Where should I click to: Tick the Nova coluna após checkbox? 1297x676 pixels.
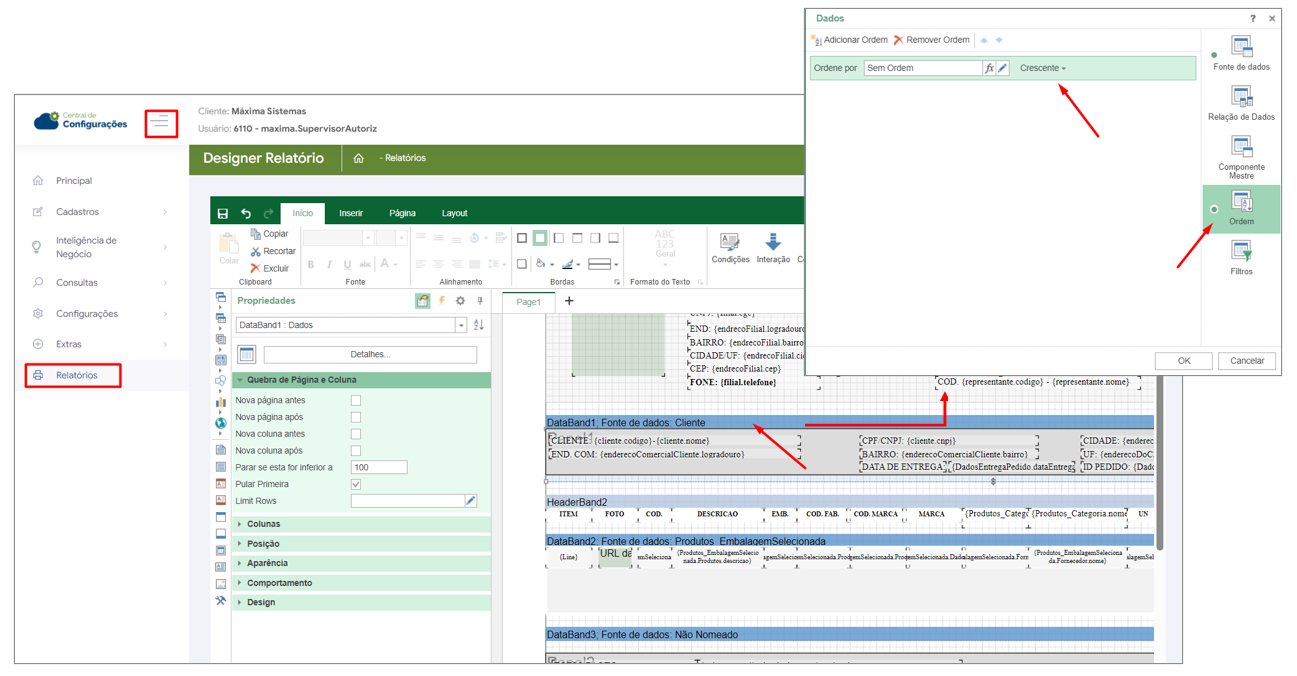point(356,451)
